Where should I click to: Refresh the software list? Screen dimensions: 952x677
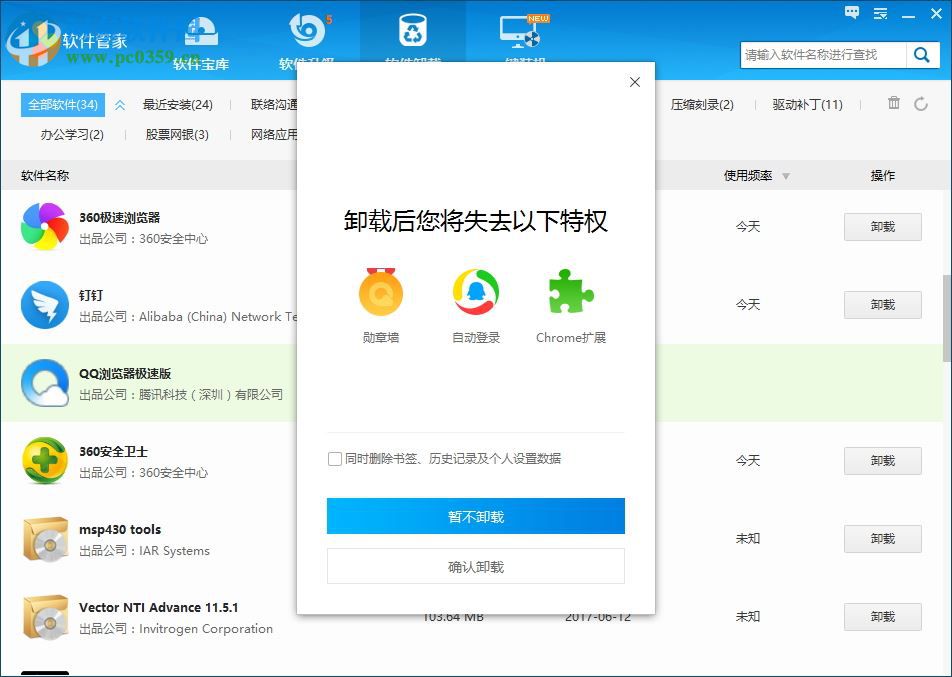(x=921, y=103)
